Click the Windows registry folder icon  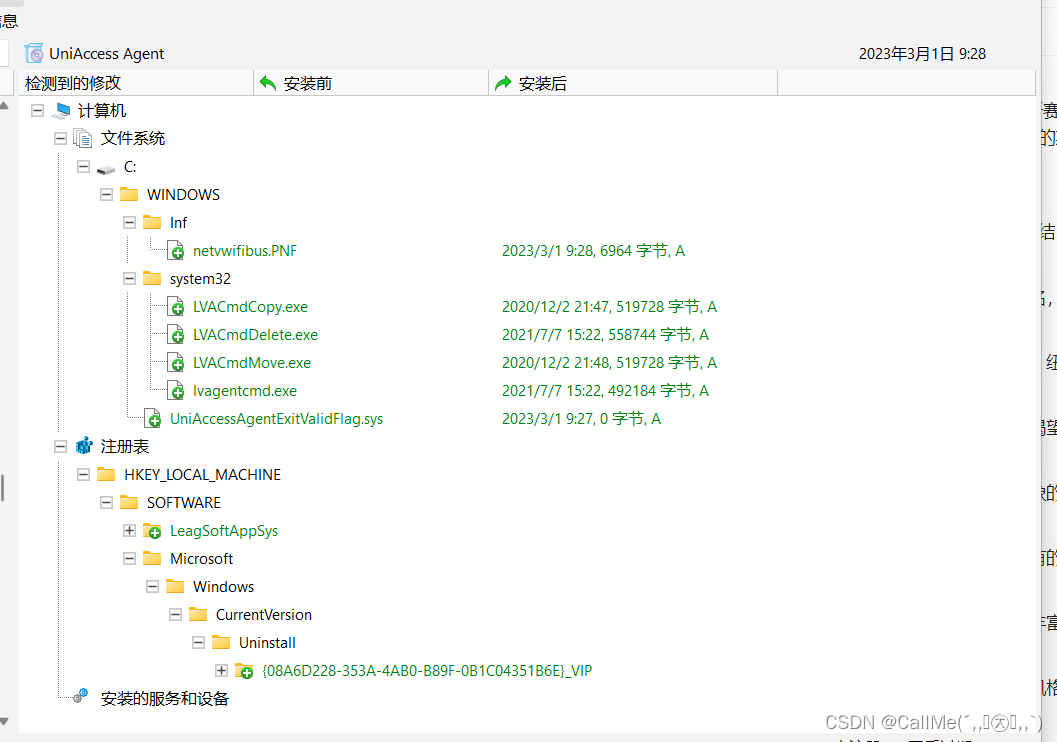click(x=175, y=586)
